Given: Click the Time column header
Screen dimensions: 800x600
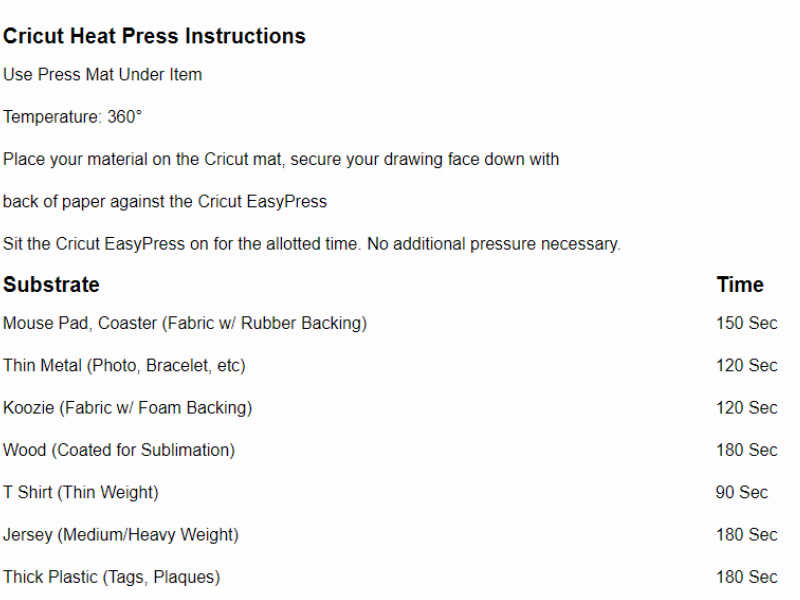Looking at the screenshot, I should [740, 284].
